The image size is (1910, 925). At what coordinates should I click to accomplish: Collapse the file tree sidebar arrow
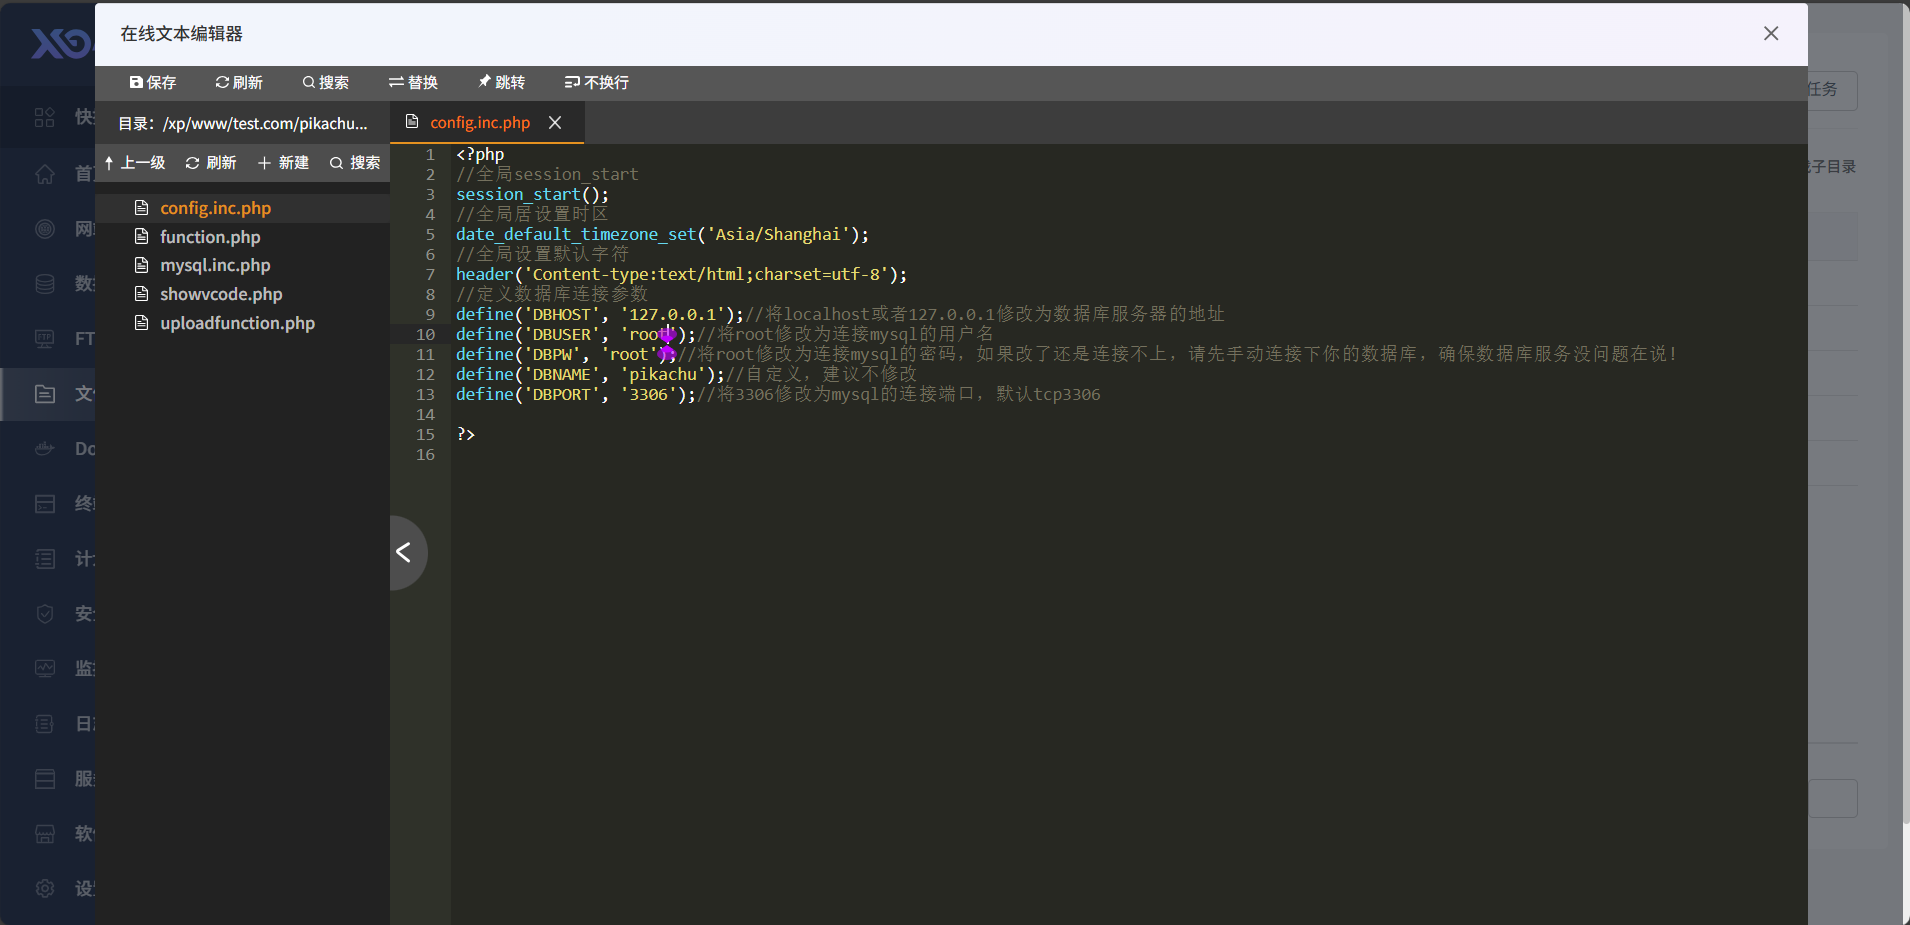coord(404,552)
